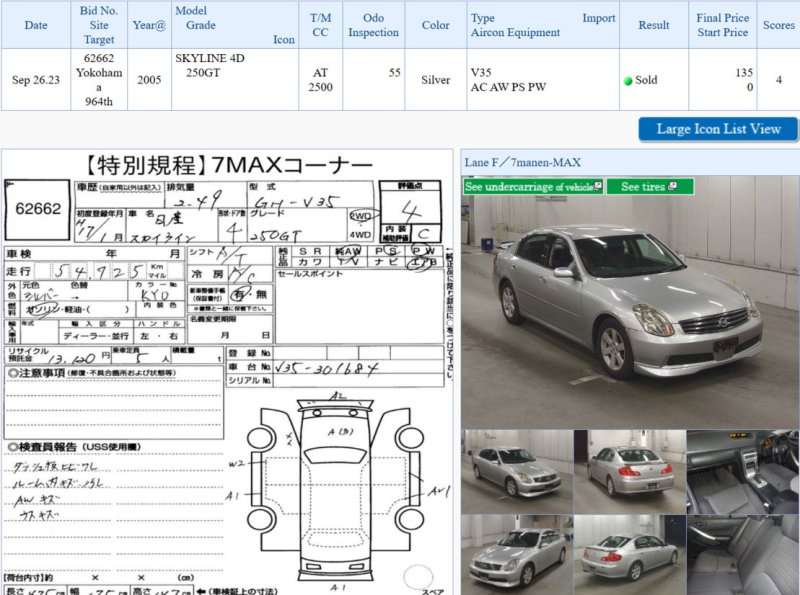Click the Large Icon List View button
Viewport: 800px width, 595px height.
718,129
